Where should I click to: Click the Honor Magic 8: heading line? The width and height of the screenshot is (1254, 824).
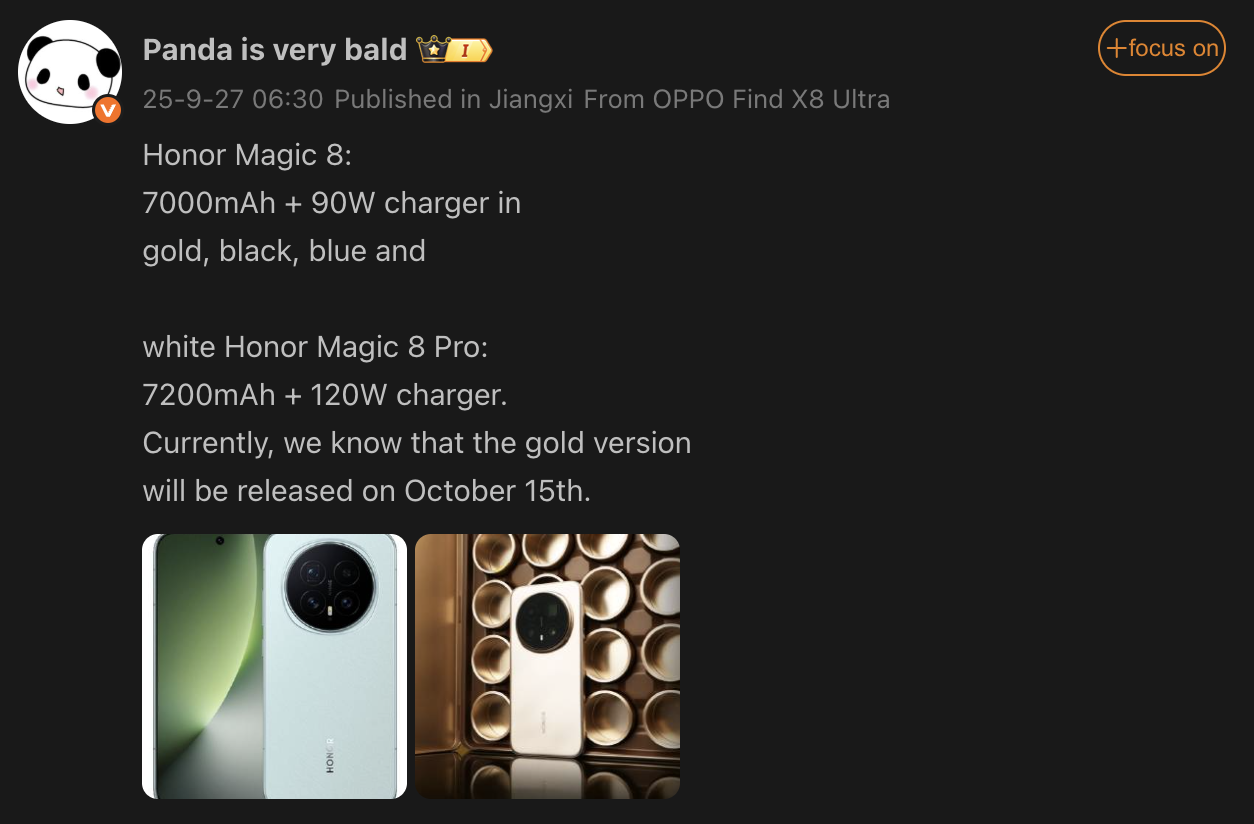[248, 154]
